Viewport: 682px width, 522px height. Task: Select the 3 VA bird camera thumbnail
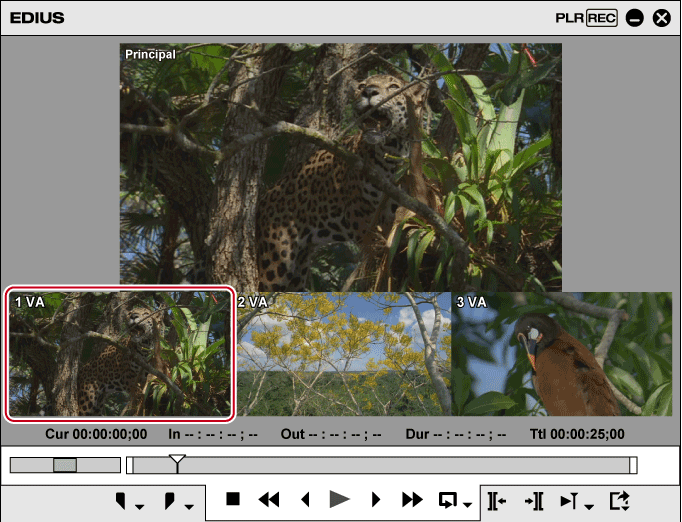pos(561,355)
